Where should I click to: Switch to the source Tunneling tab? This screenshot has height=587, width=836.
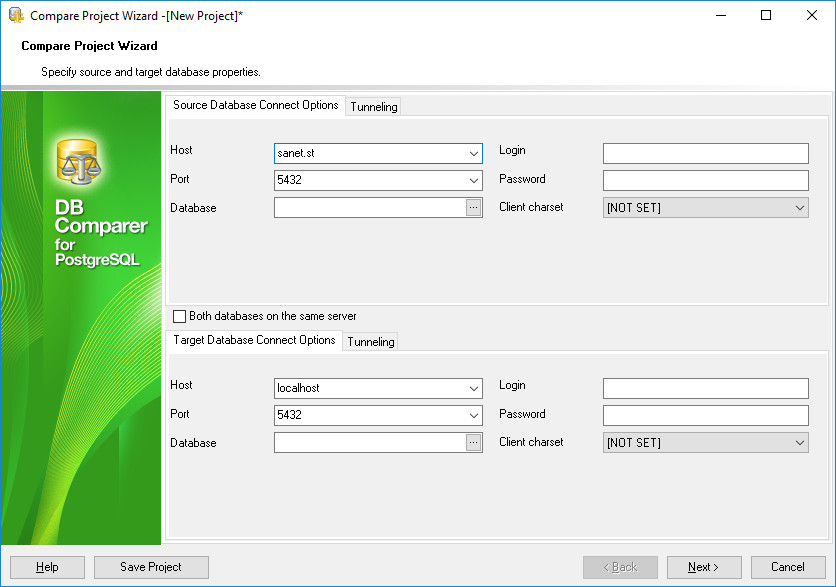click(374, 107)
